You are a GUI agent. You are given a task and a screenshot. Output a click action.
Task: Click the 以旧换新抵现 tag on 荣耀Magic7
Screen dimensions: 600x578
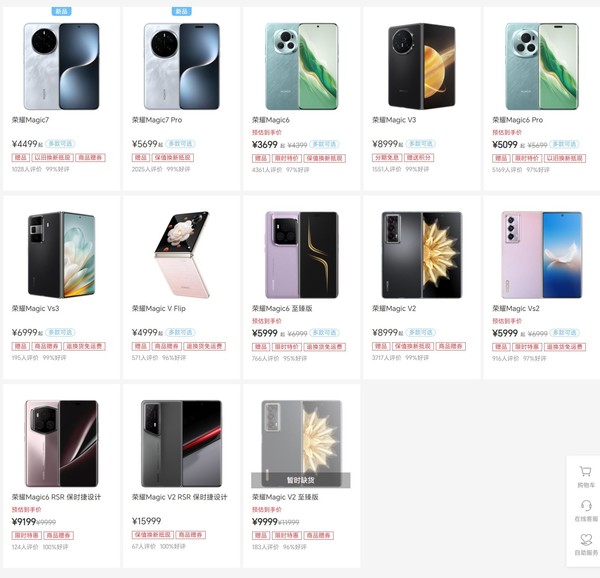coord(53,157)
